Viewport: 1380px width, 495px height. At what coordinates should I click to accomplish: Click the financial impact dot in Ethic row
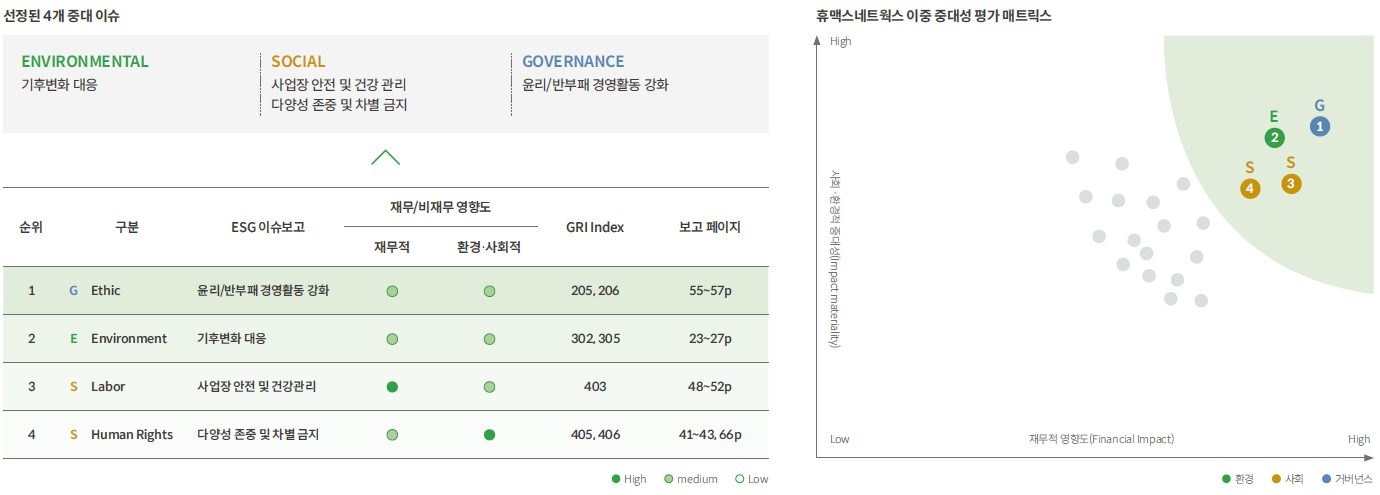coord(392,291)
